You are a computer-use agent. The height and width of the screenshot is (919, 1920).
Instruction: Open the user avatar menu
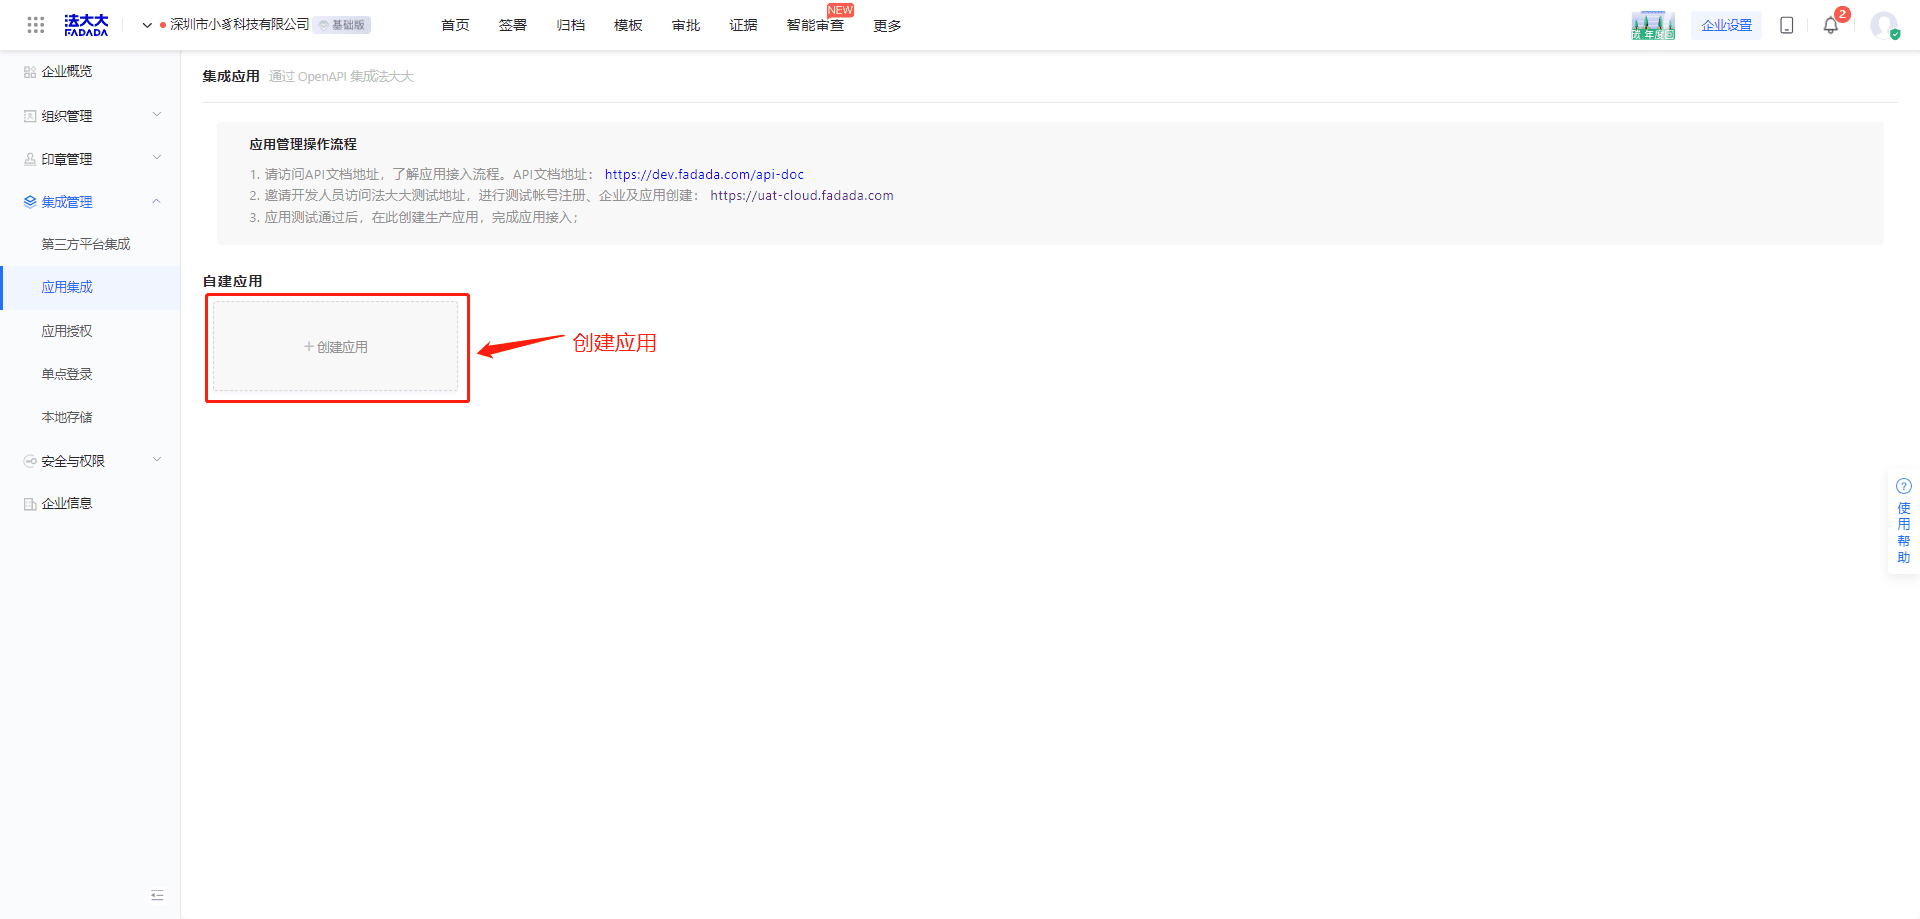coord(1884,25)
